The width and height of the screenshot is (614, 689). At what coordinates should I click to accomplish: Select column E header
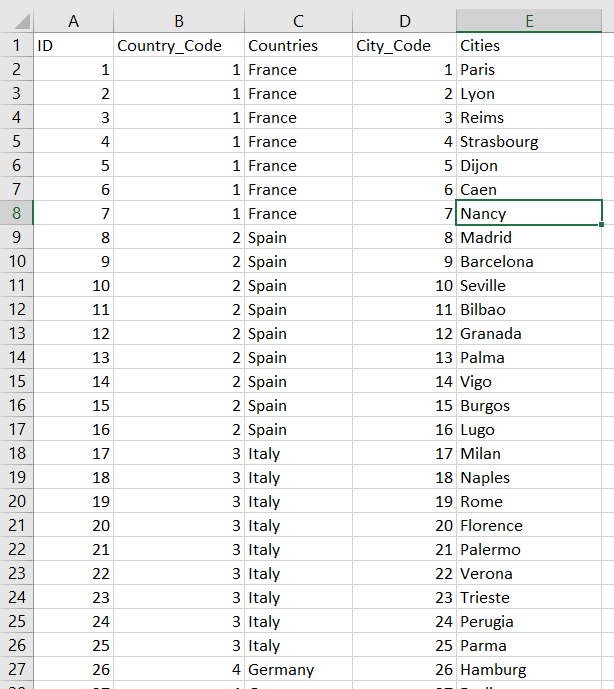[529, 21]
